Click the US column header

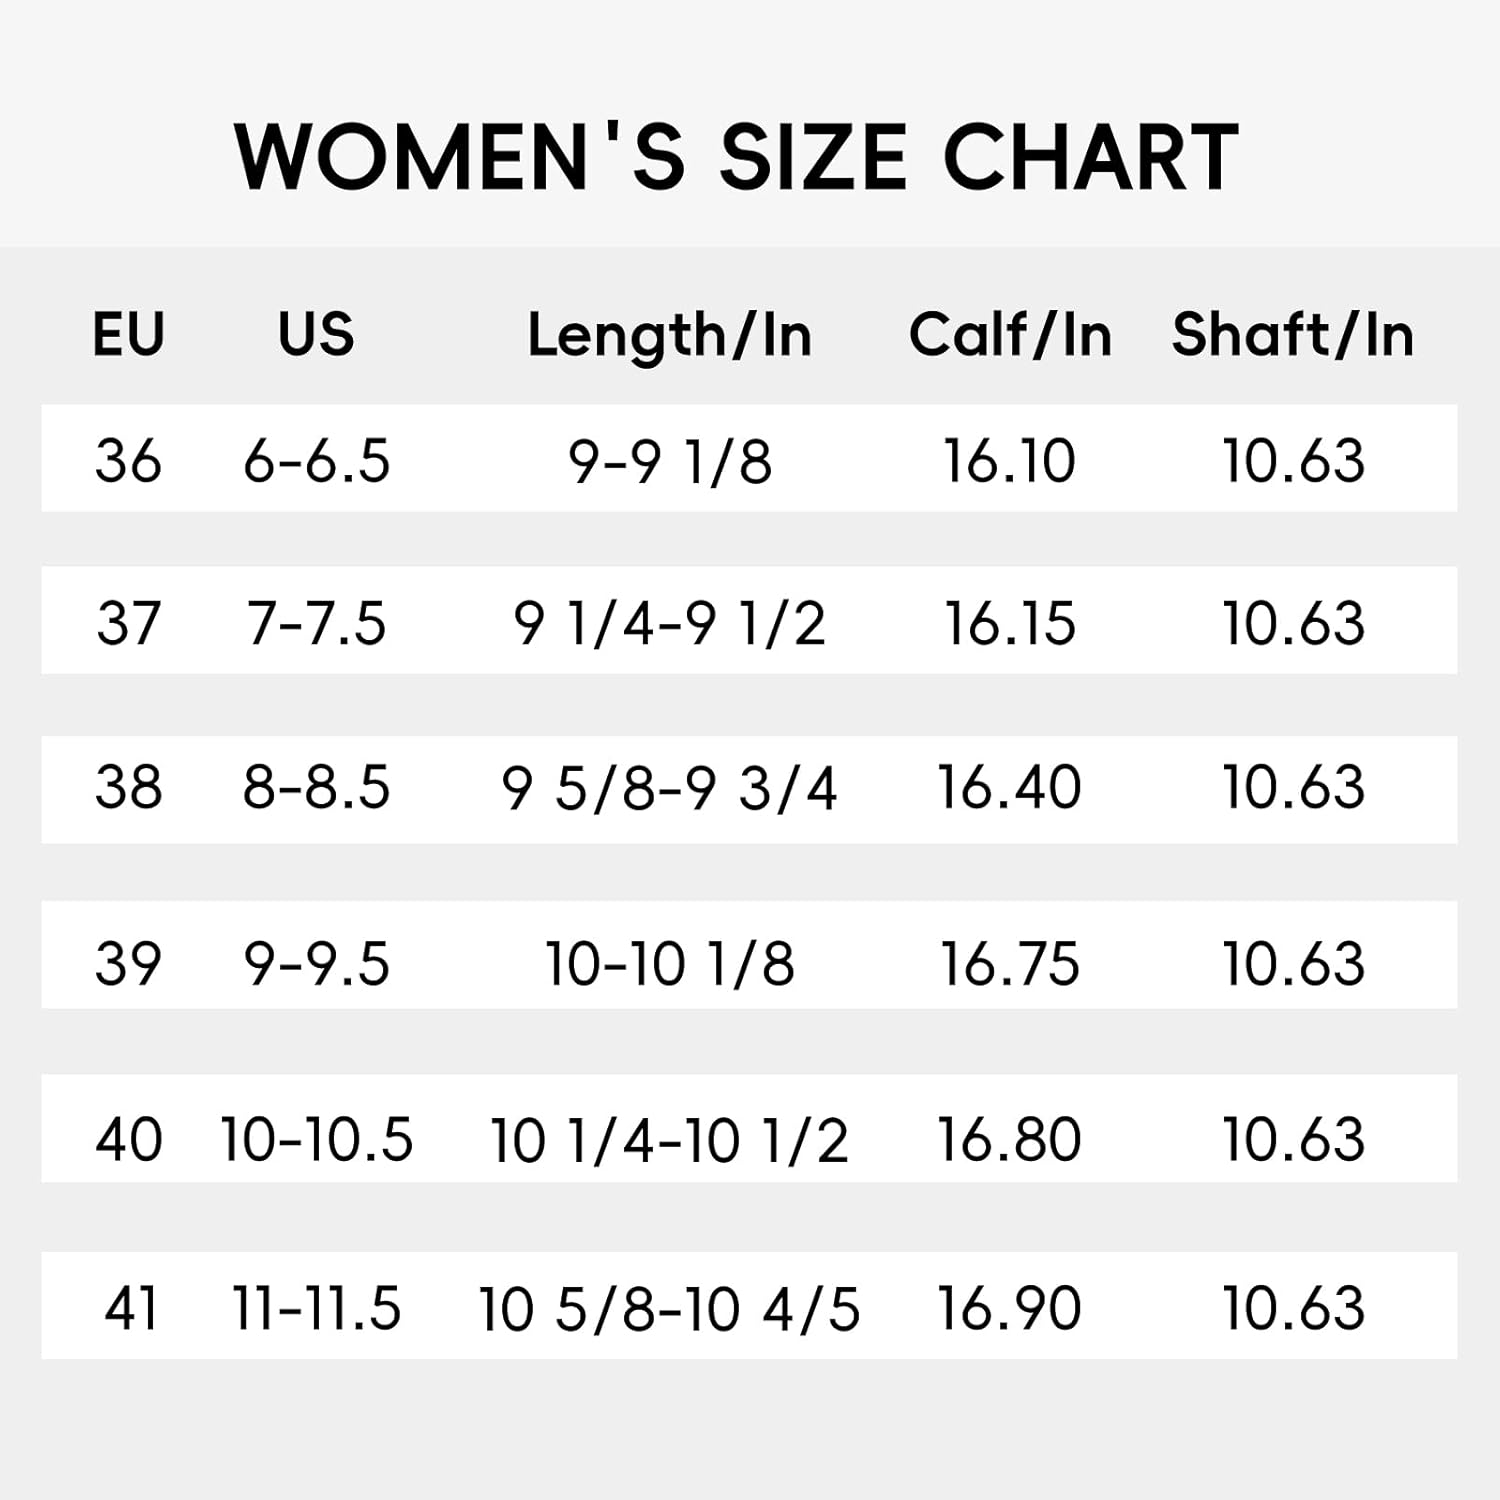pyautogui.click(x=316, y=334)
